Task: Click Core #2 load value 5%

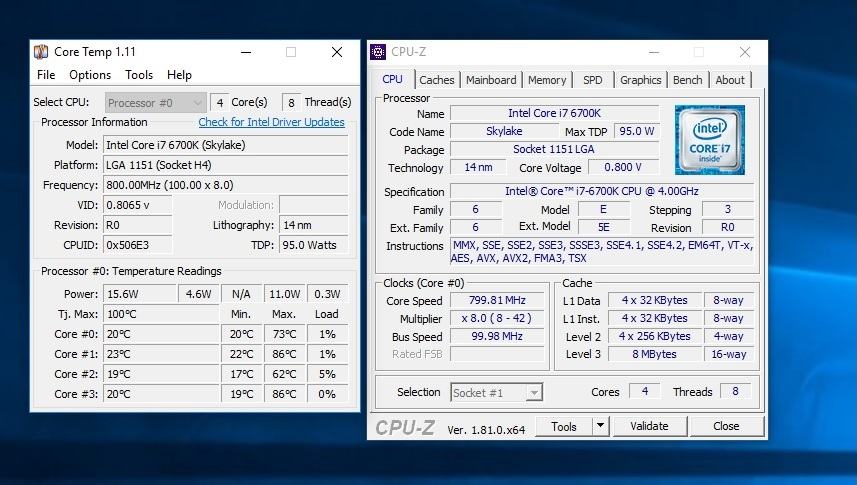Action: coord(327,374)
